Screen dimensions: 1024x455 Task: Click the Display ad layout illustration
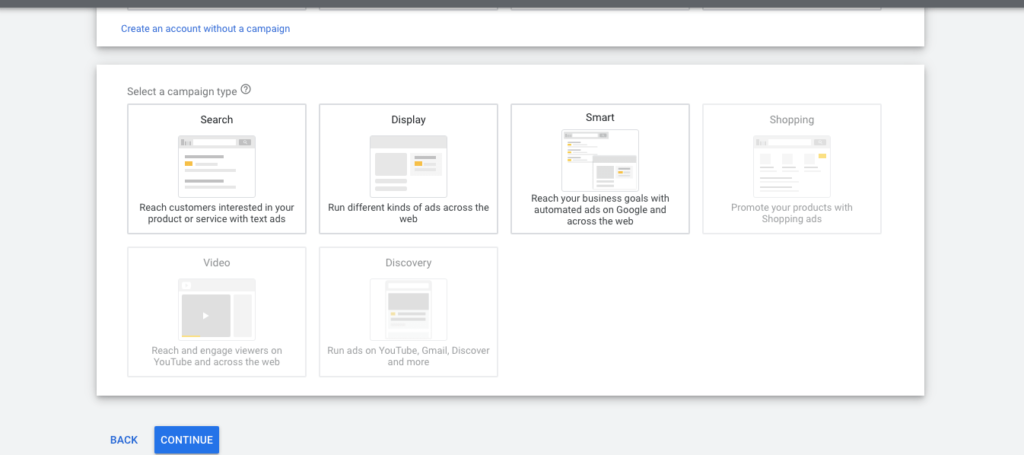click(408, 166)
